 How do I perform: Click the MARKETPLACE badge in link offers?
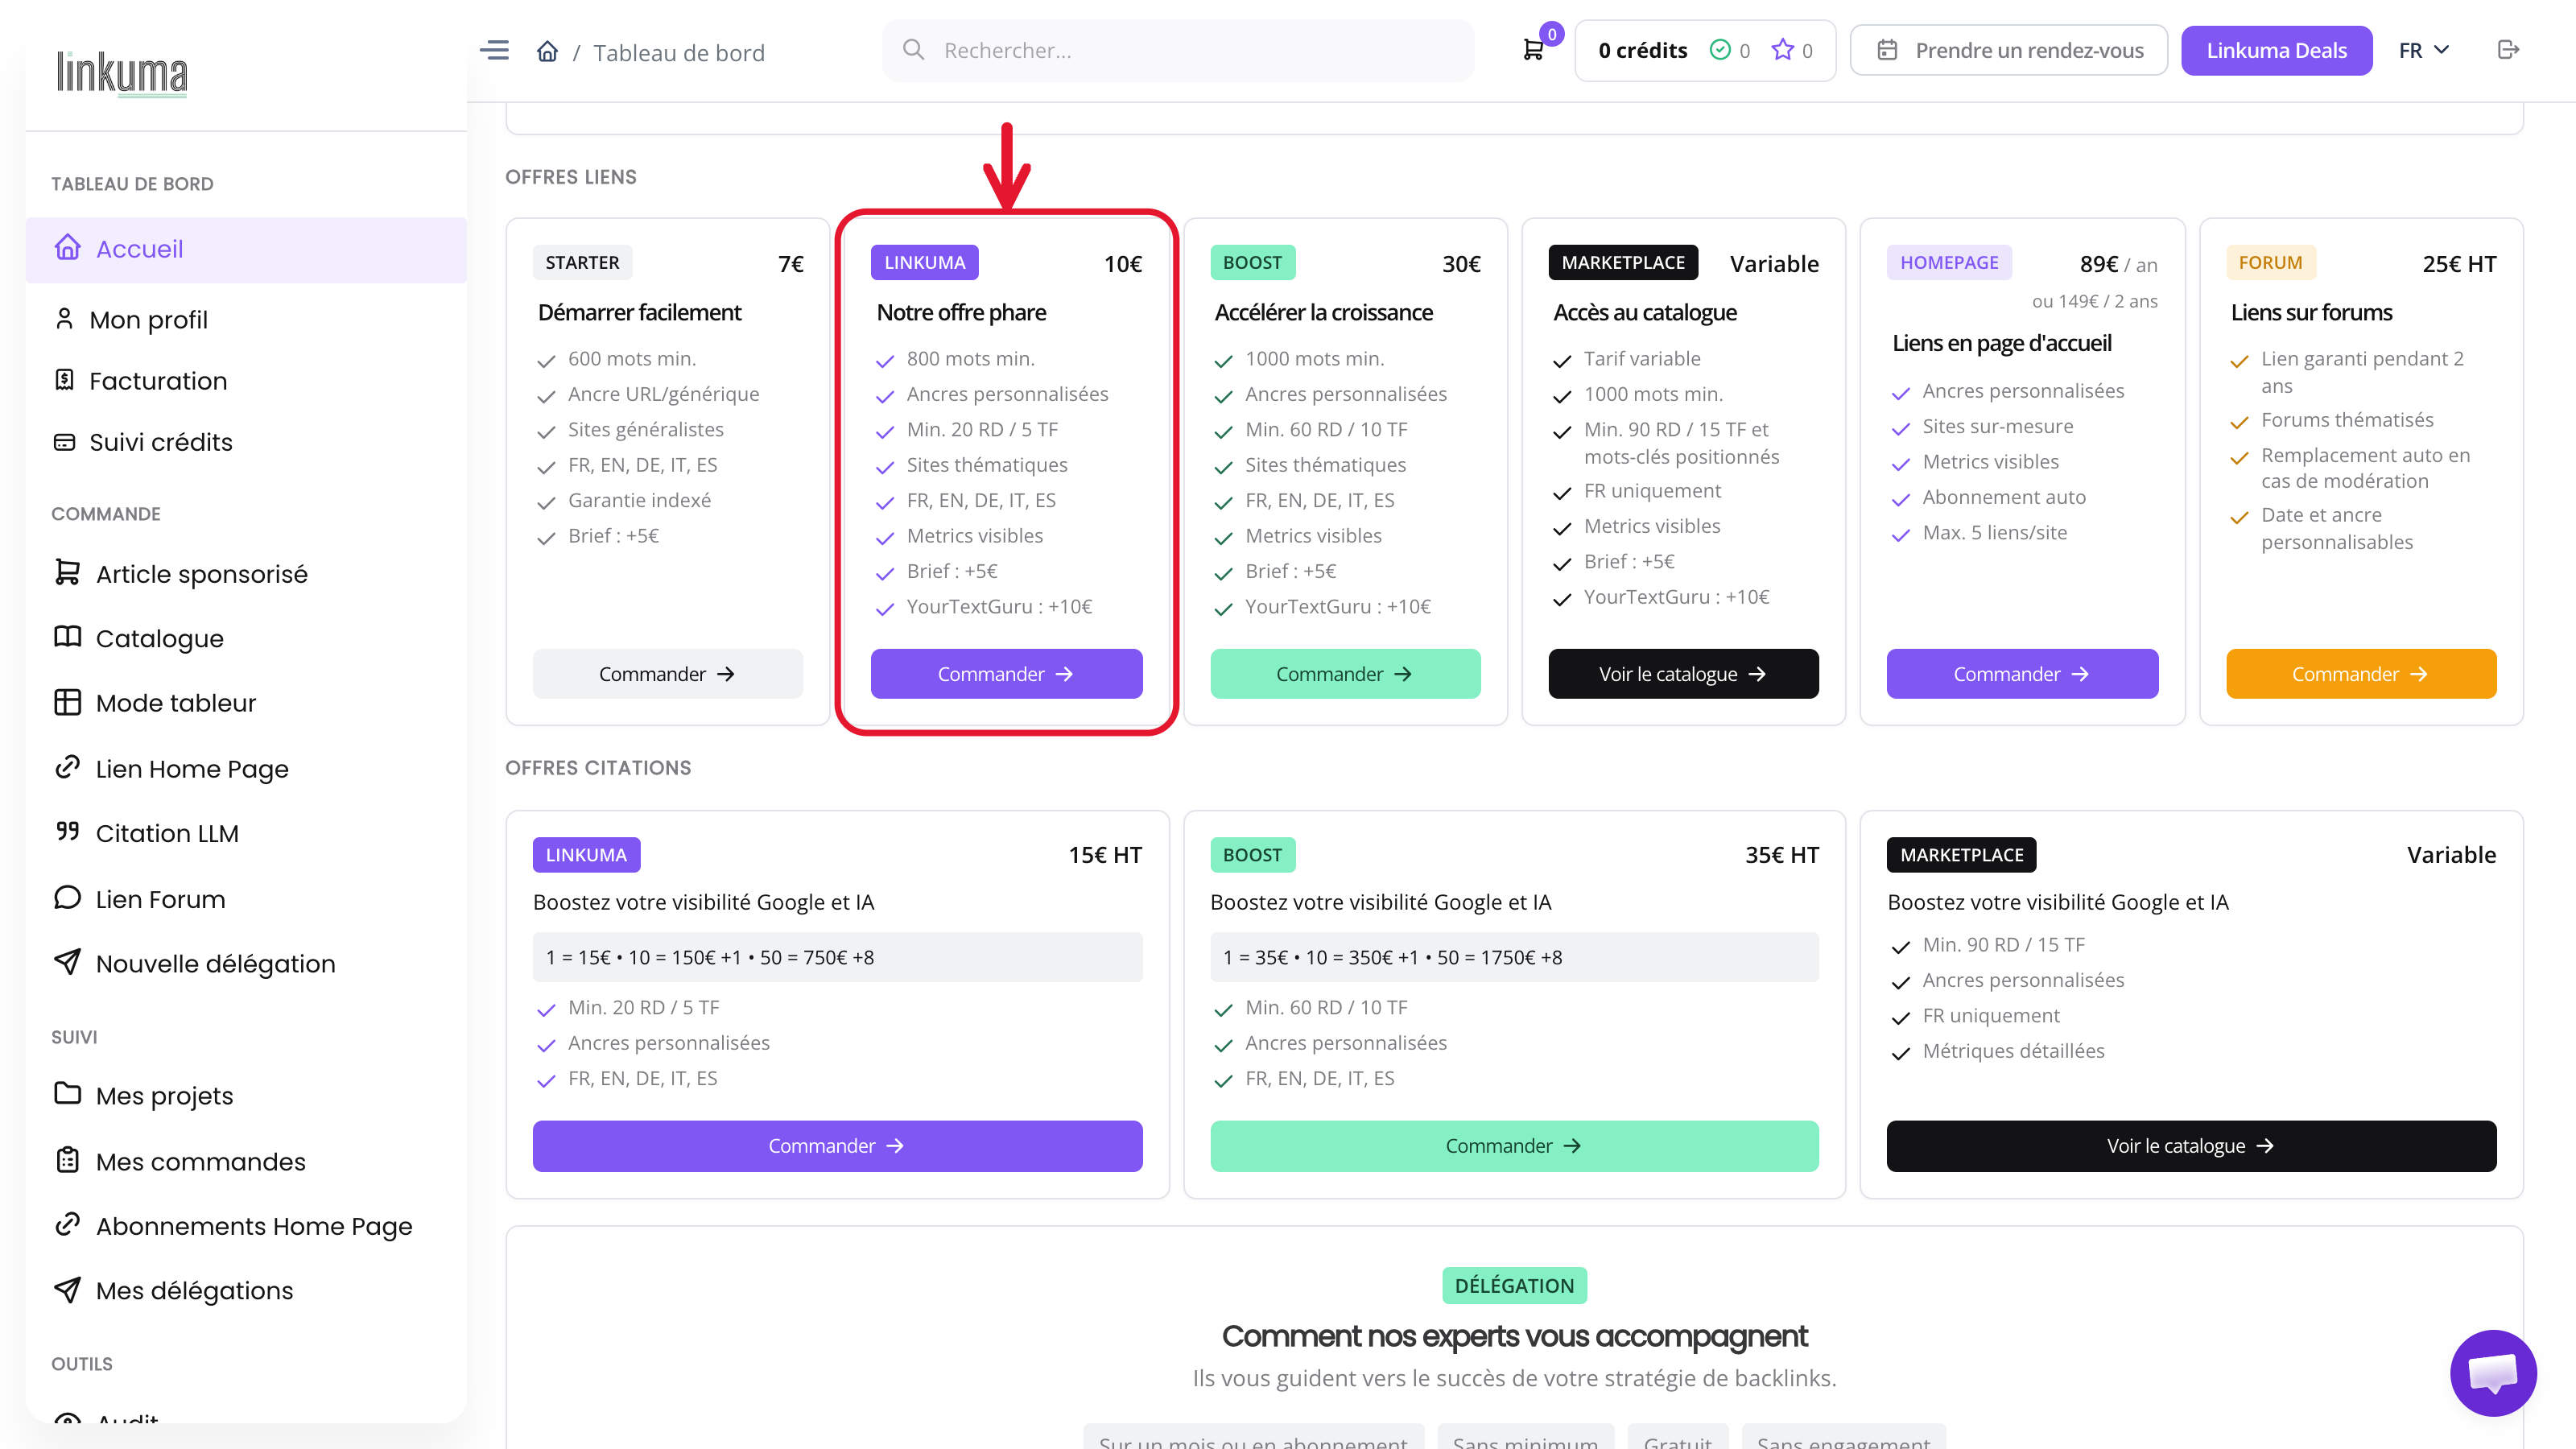(x=1623, y=263)
